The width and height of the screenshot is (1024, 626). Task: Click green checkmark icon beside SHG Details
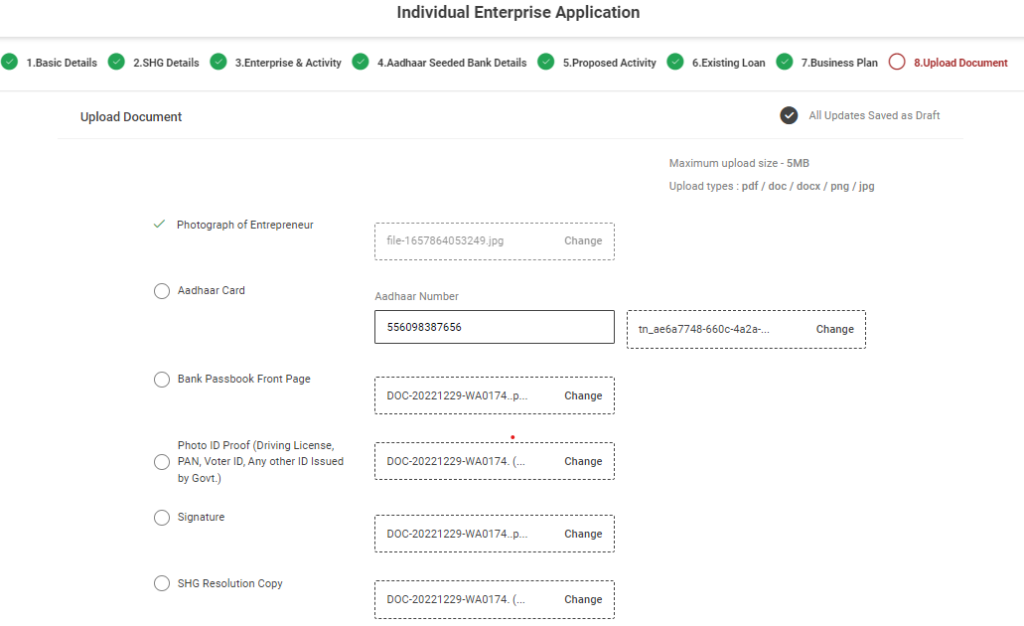point(116,62)
